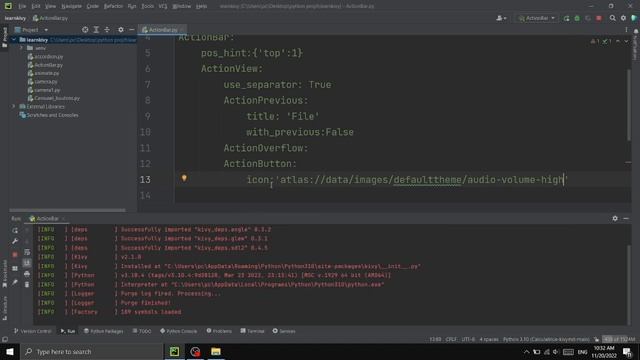Click the lightbulb intention icon on line 13

(x=184, y=178)
